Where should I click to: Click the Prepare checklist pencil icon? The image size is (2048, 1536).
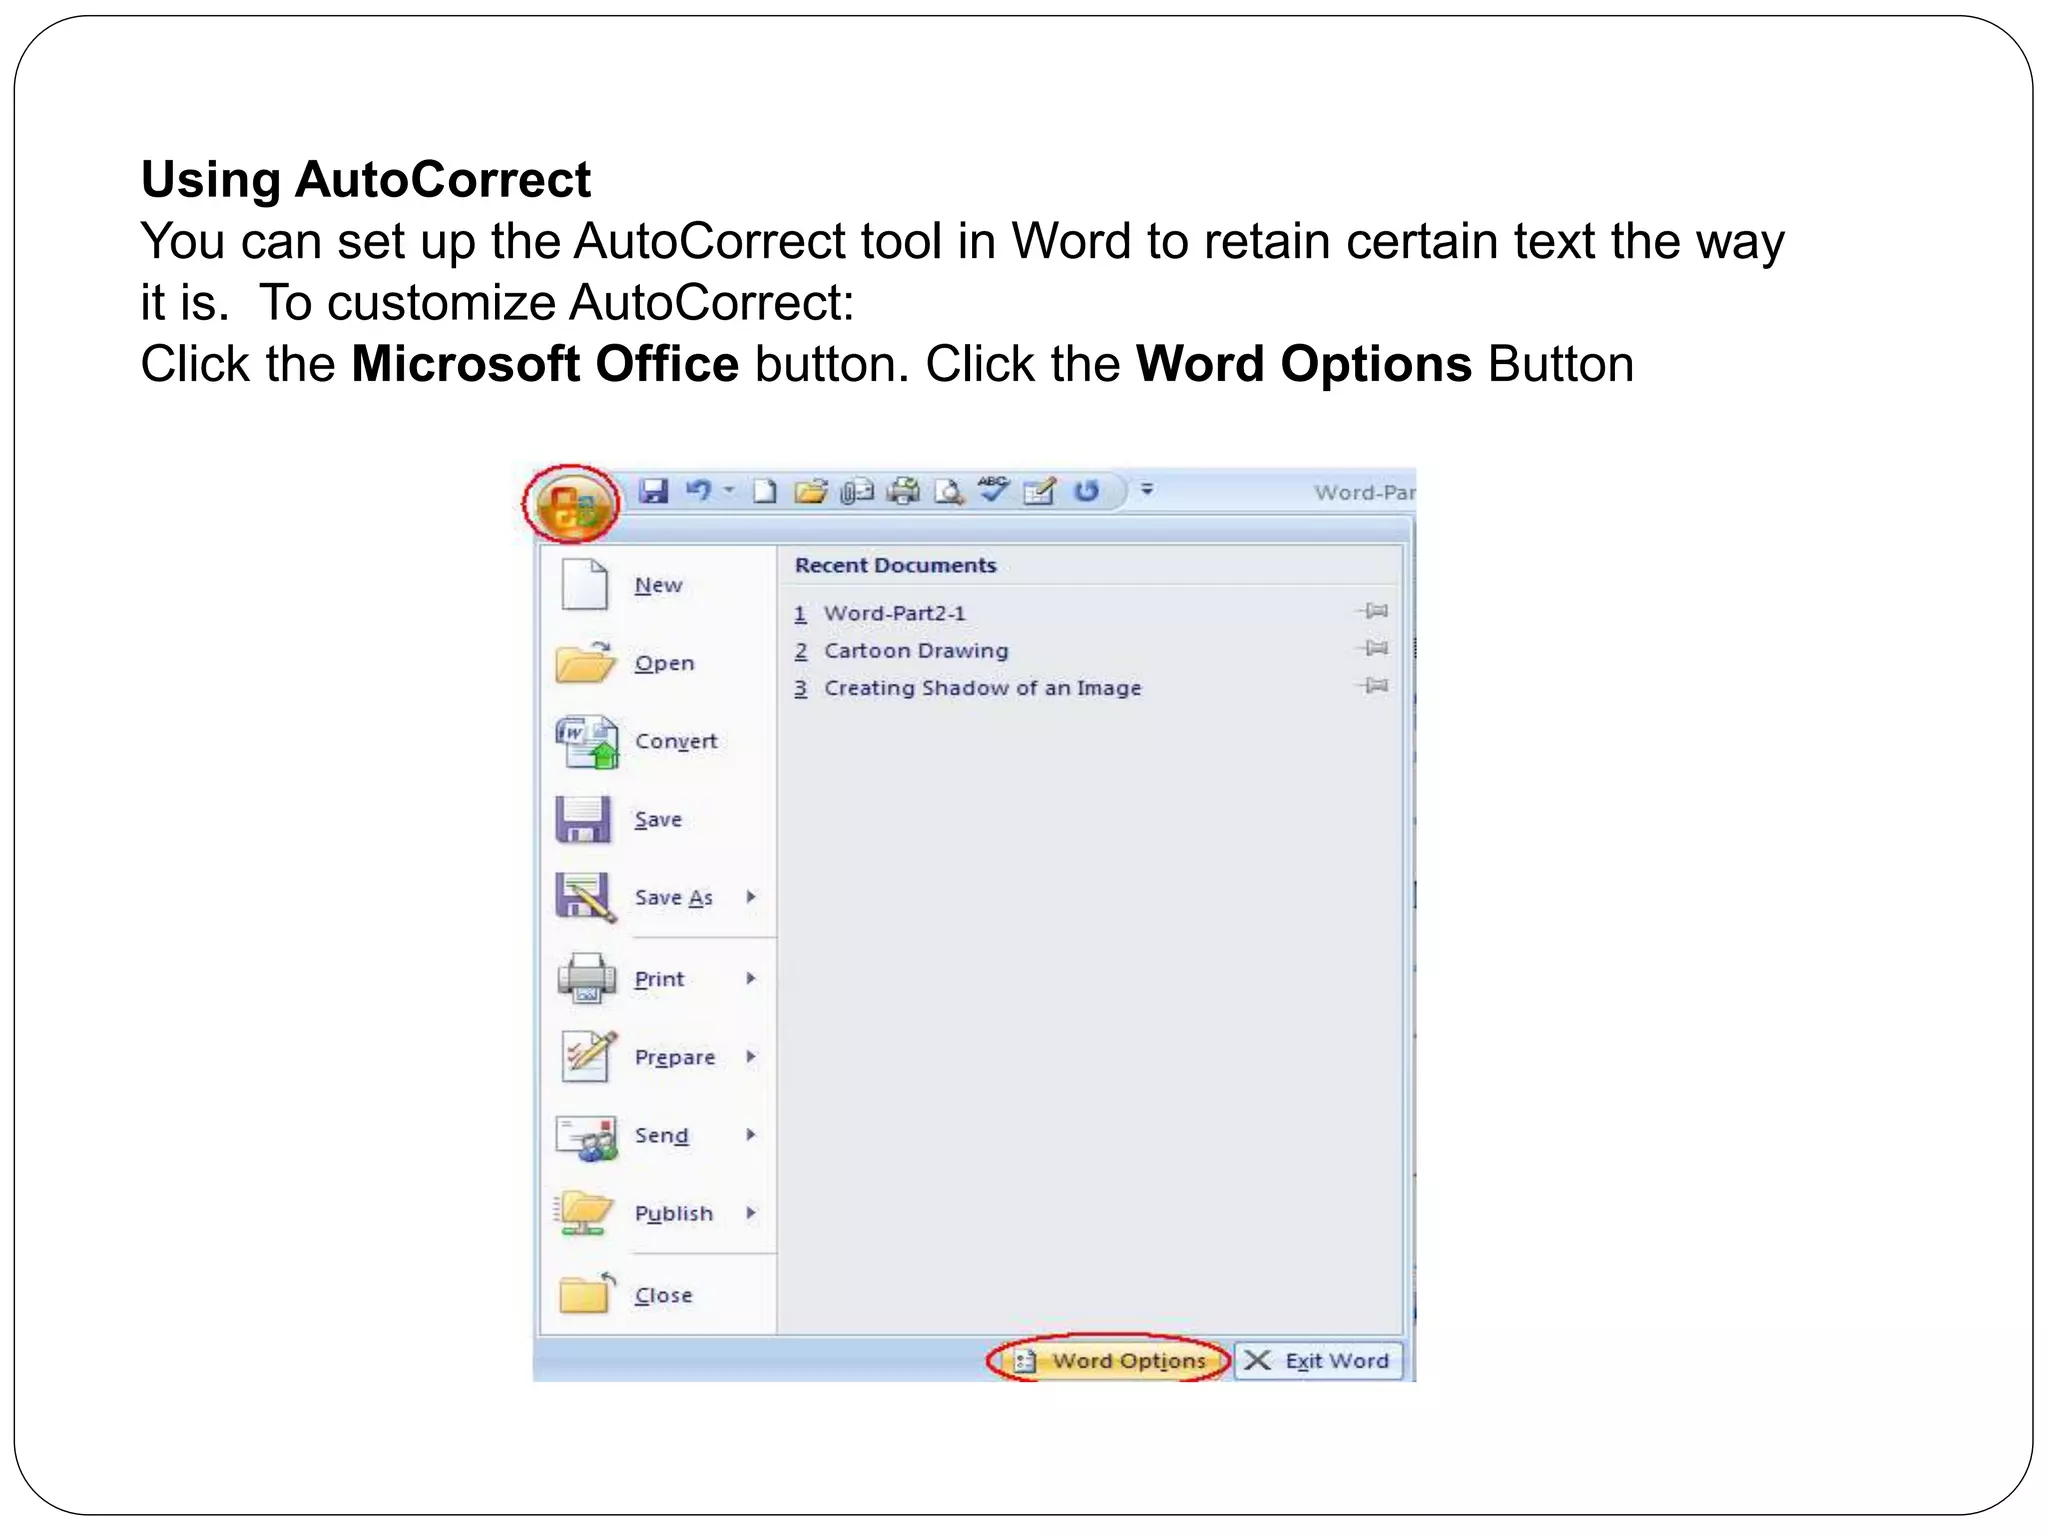[588, 1056]
